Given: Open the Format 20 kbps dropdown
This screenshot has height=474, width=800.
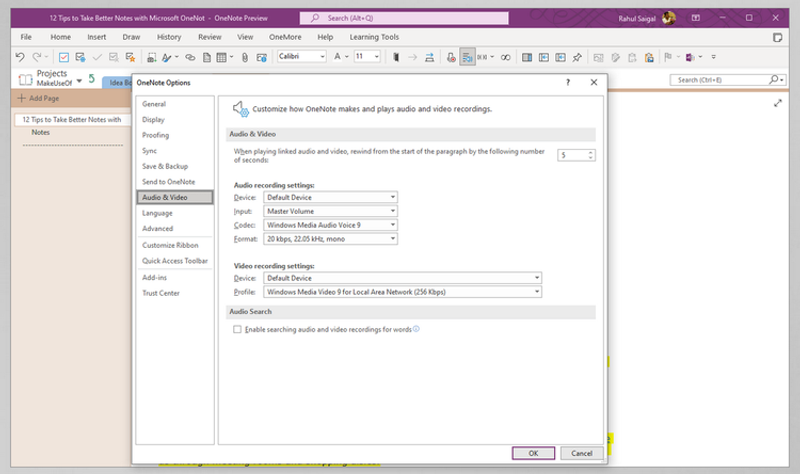Looking at the screenshot, I should 330,239.
